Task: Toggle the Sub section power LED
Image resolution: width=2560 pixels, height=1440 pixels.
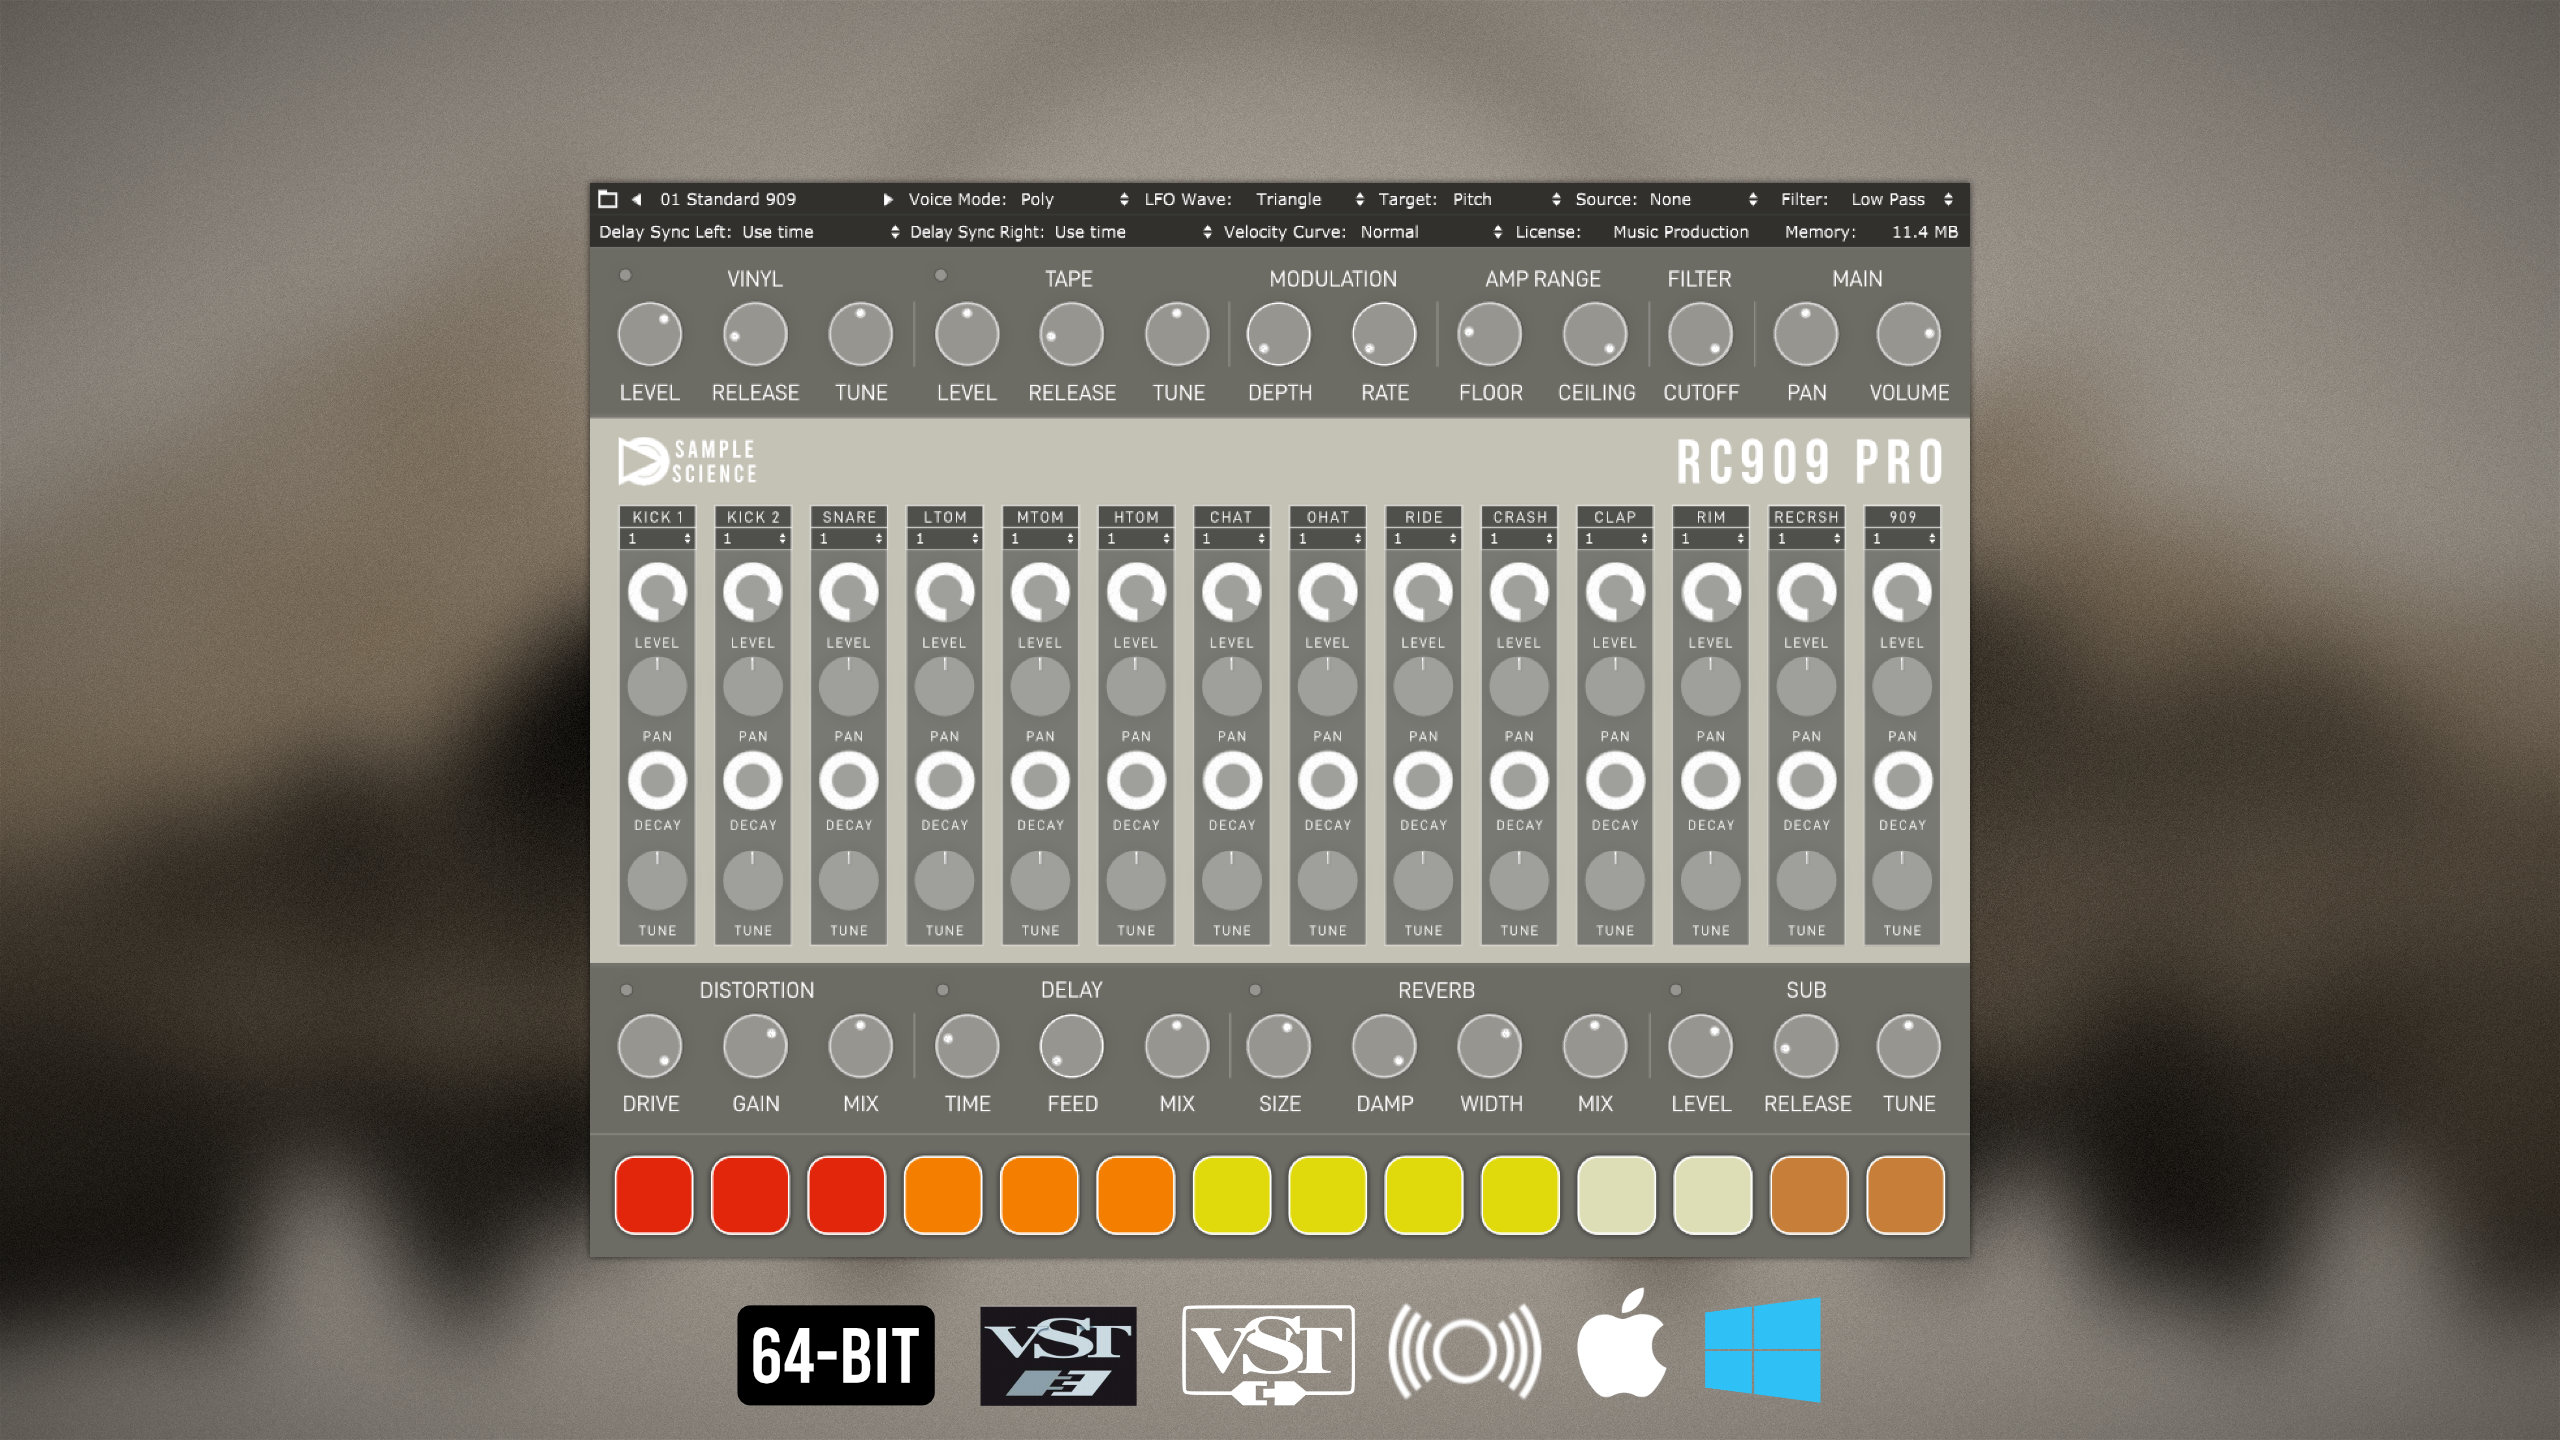Action: [x=1675, y=989]
